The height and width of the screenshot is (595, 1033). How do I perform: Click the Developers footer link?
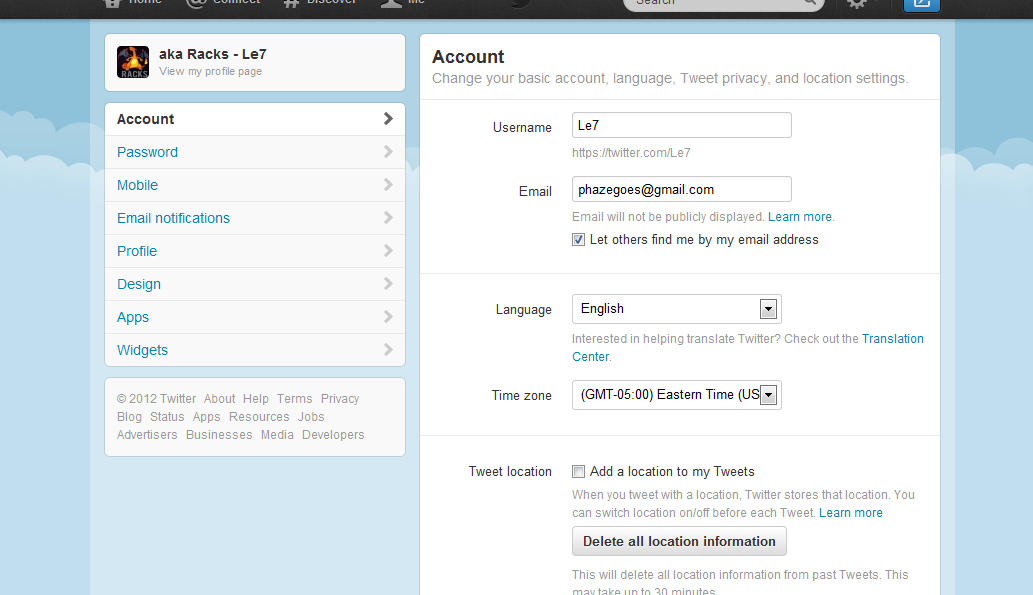[333, 435]
